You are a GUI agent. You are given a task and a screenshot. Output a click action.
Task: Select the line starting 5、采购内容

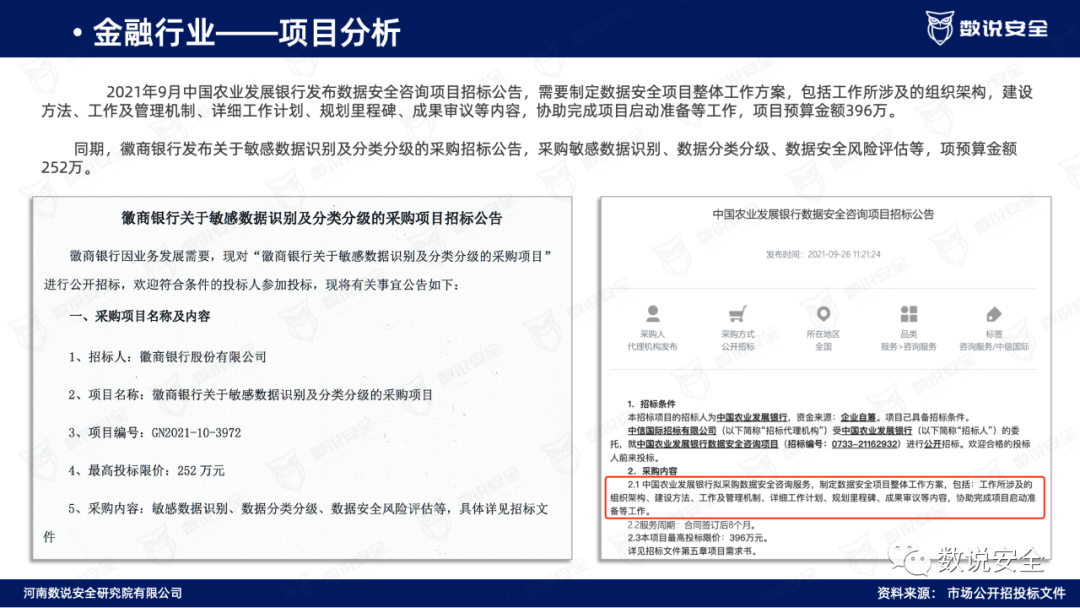pyautogui.click(x=296, y=522)
